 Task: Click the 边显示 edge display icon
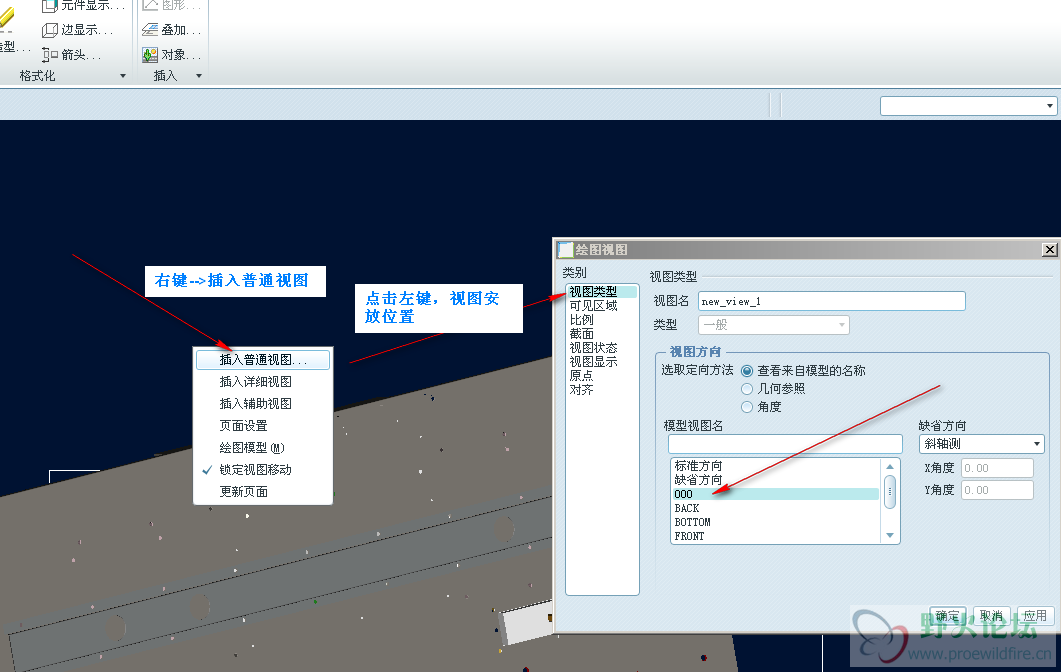point(49,30)
